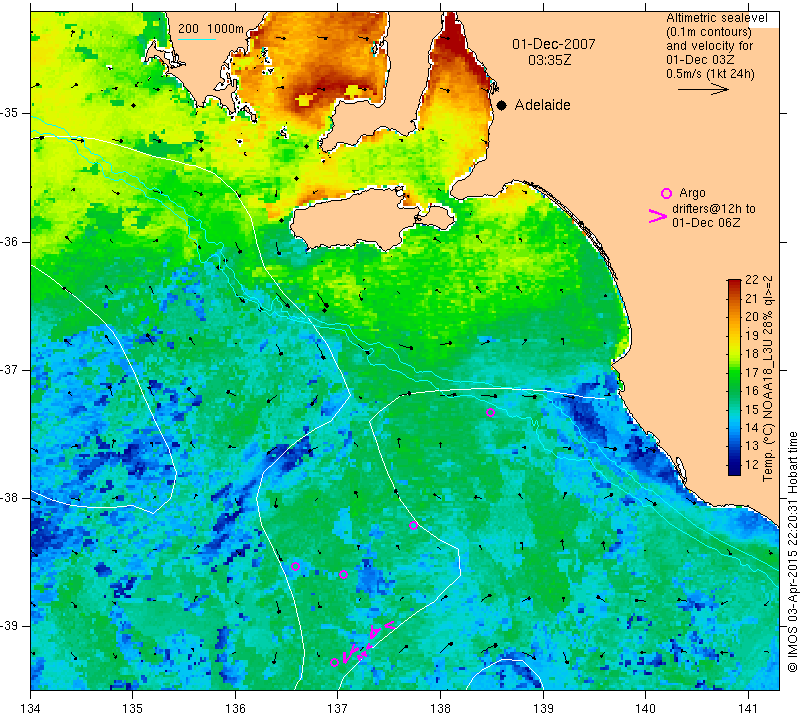
Task: Click the 134 longitude axis label
Action: [x=31, y=709]
